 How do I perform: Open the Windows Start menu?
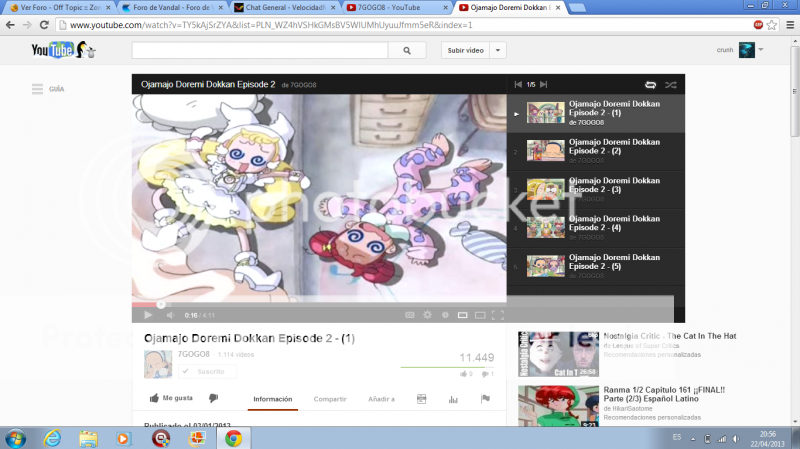point(15,438)
